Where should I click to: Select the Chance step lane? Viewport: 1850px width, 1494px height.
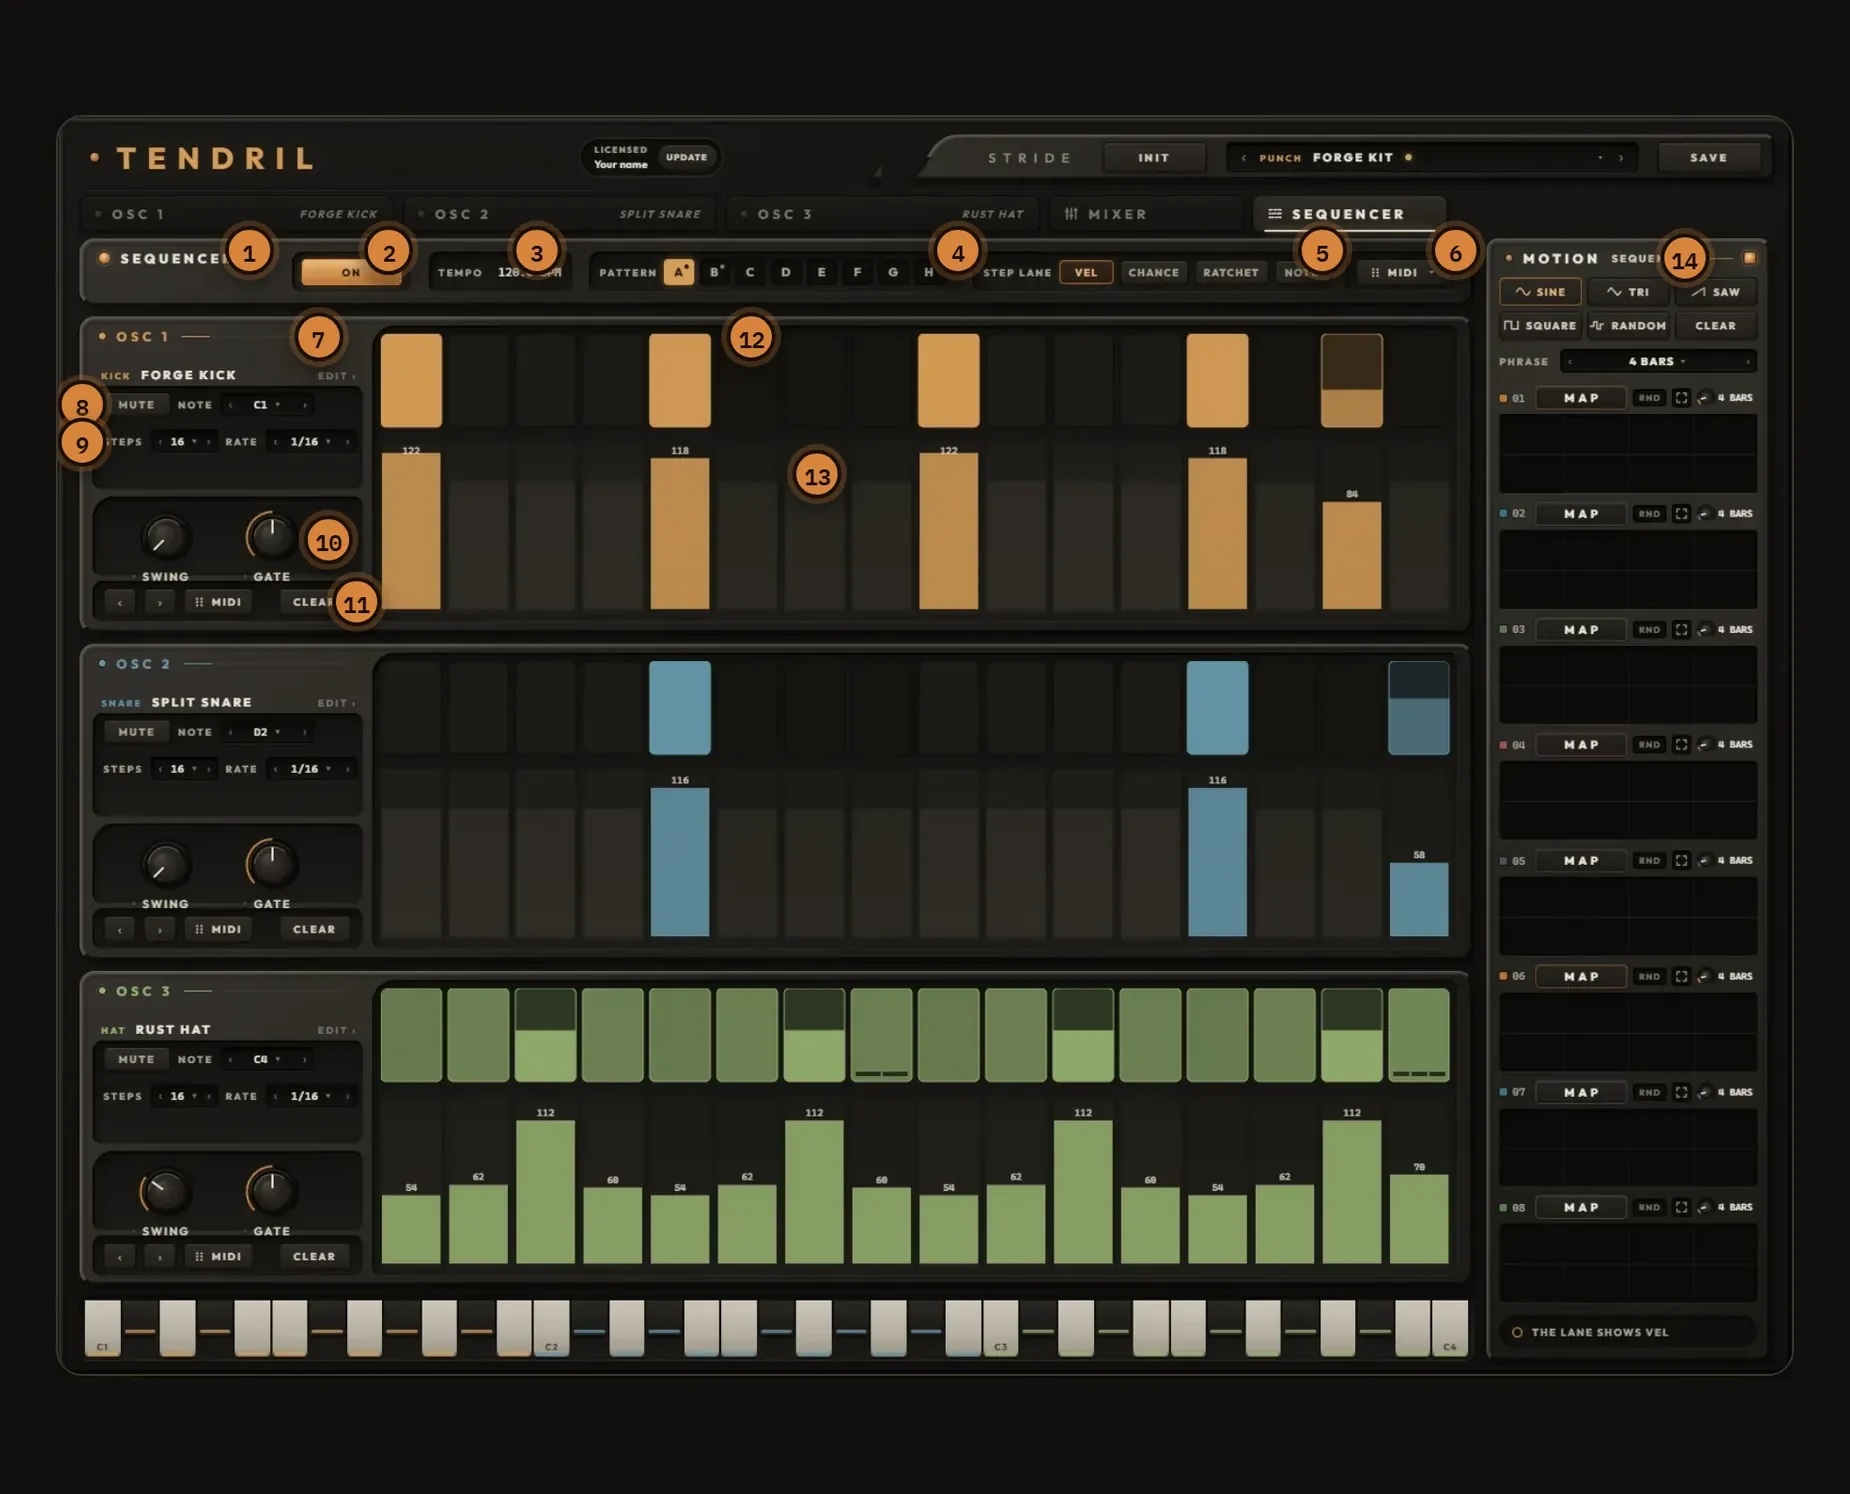1153,272
